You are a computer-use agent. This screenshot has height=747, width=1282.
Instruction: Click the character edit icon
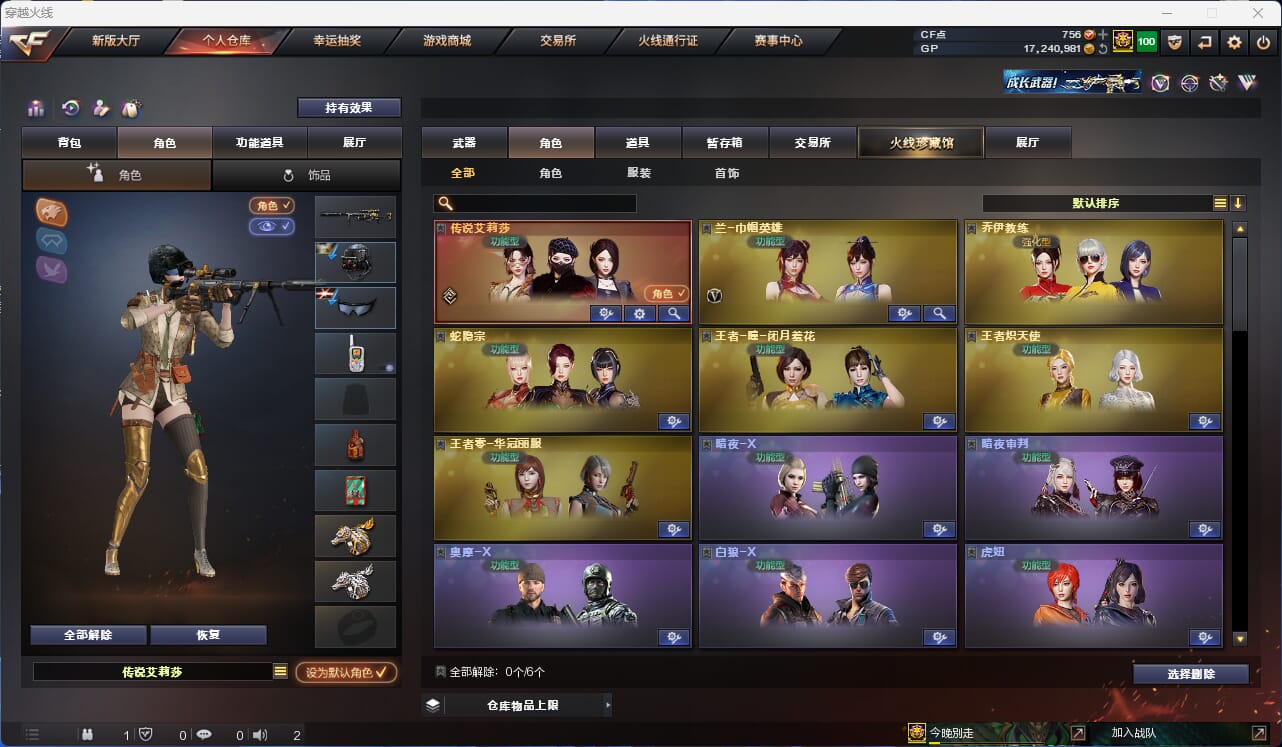coord(100,108)
